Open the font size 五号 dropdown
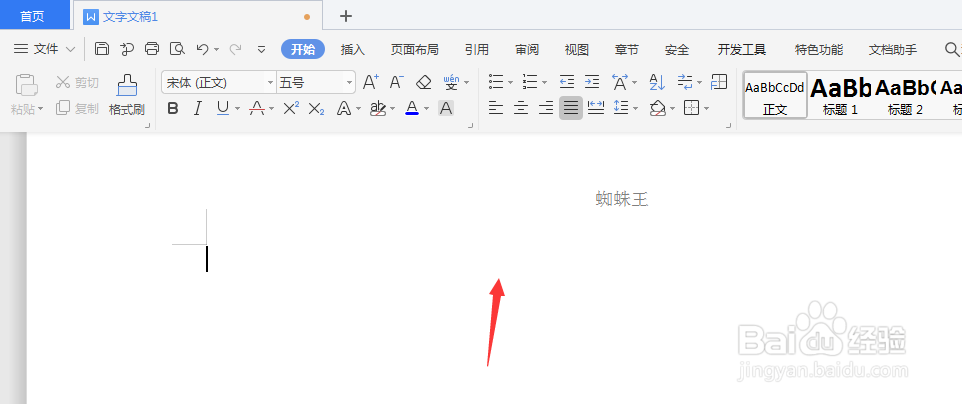962x404 pixels. point(350,82)
